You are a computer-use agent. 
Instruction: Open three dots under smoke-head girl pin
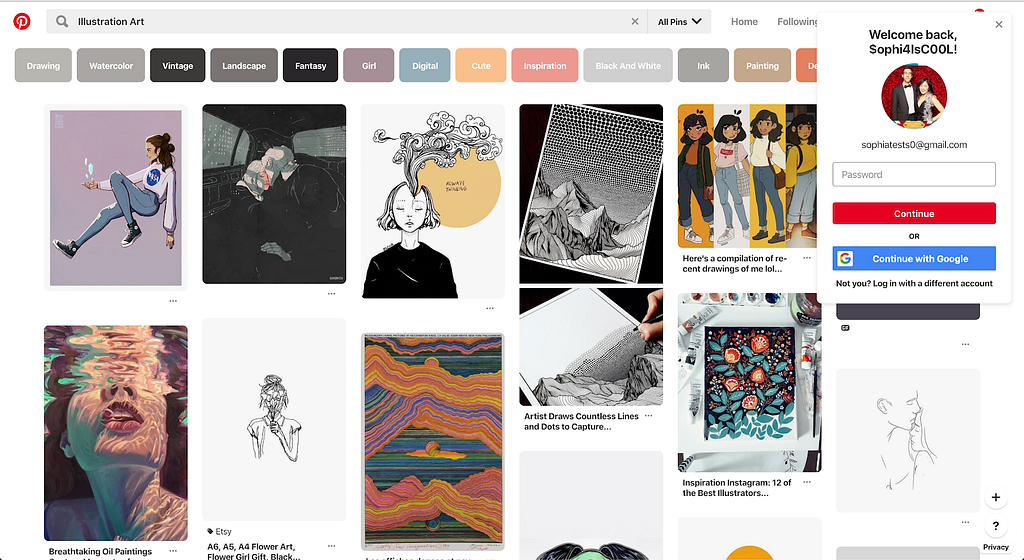pyautogui.click(x=489, y=308)
